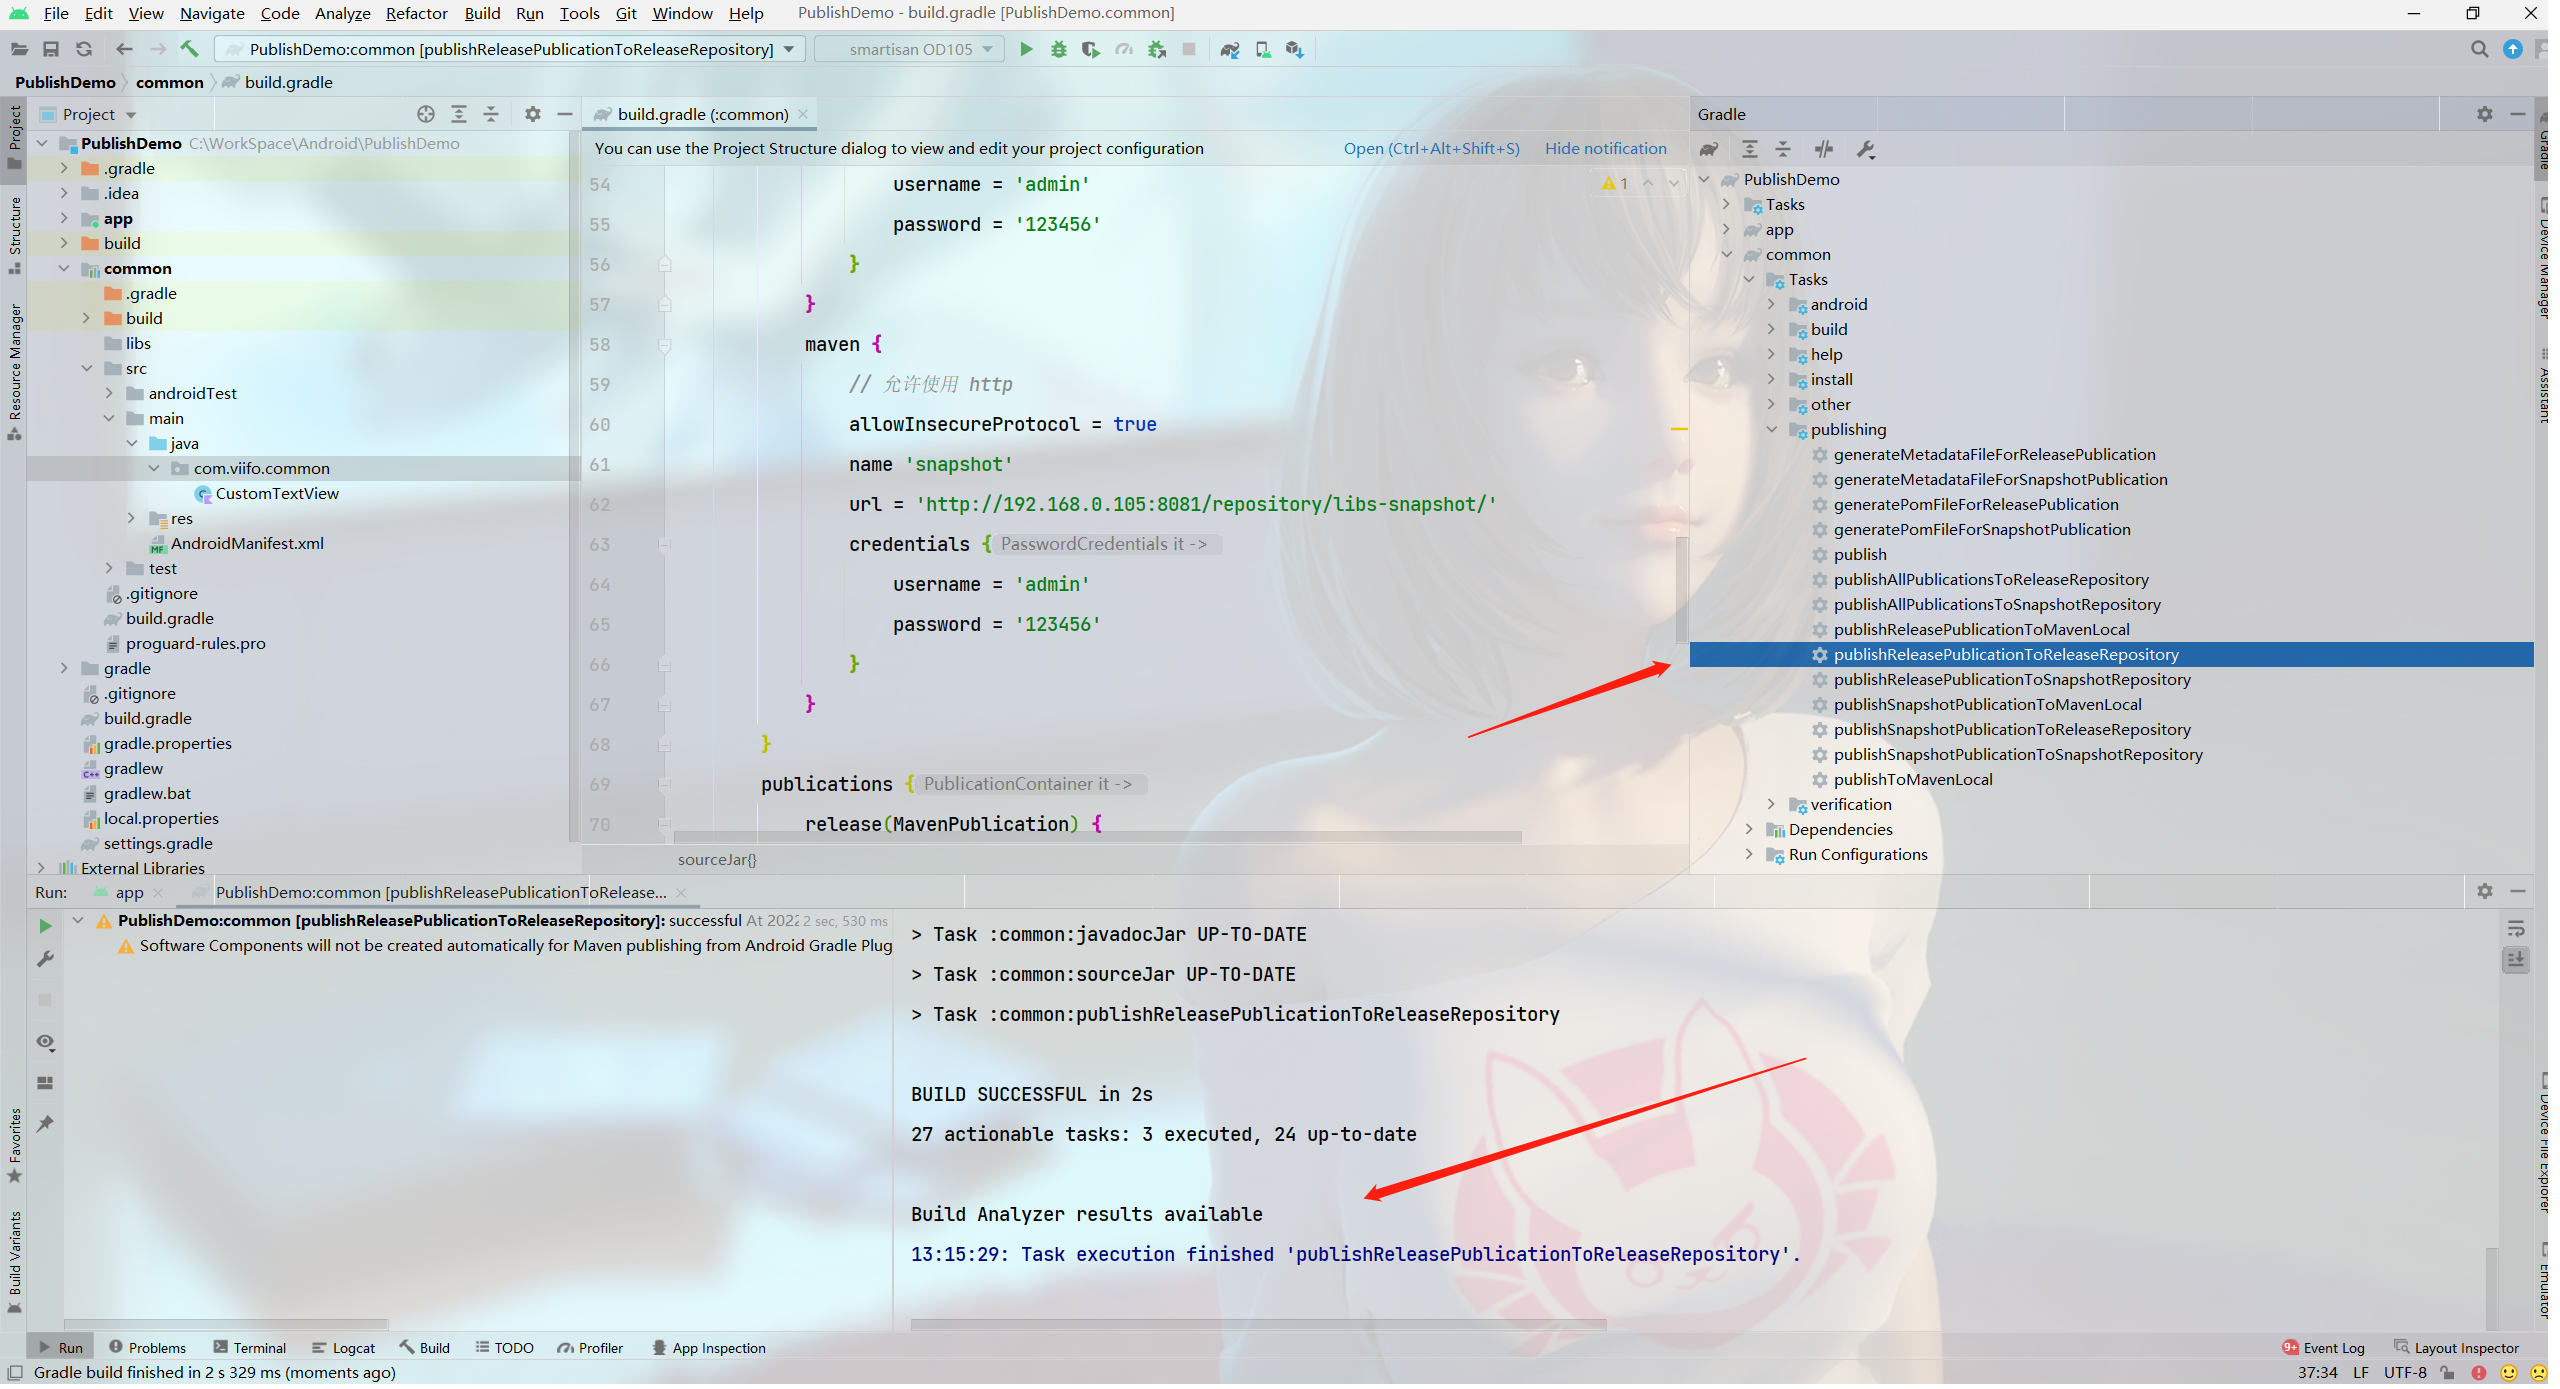Click Expand All icon in Project panel

459,114
